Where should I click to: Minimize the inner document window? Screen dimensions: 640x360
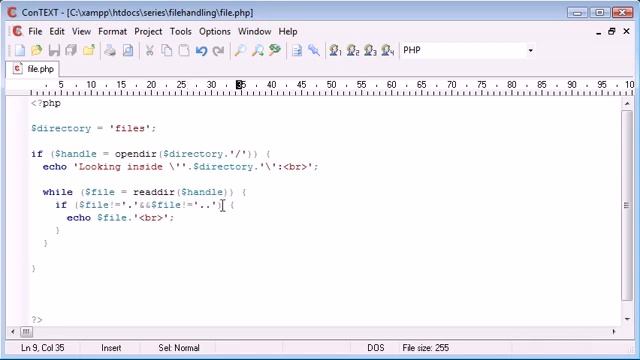598,32
